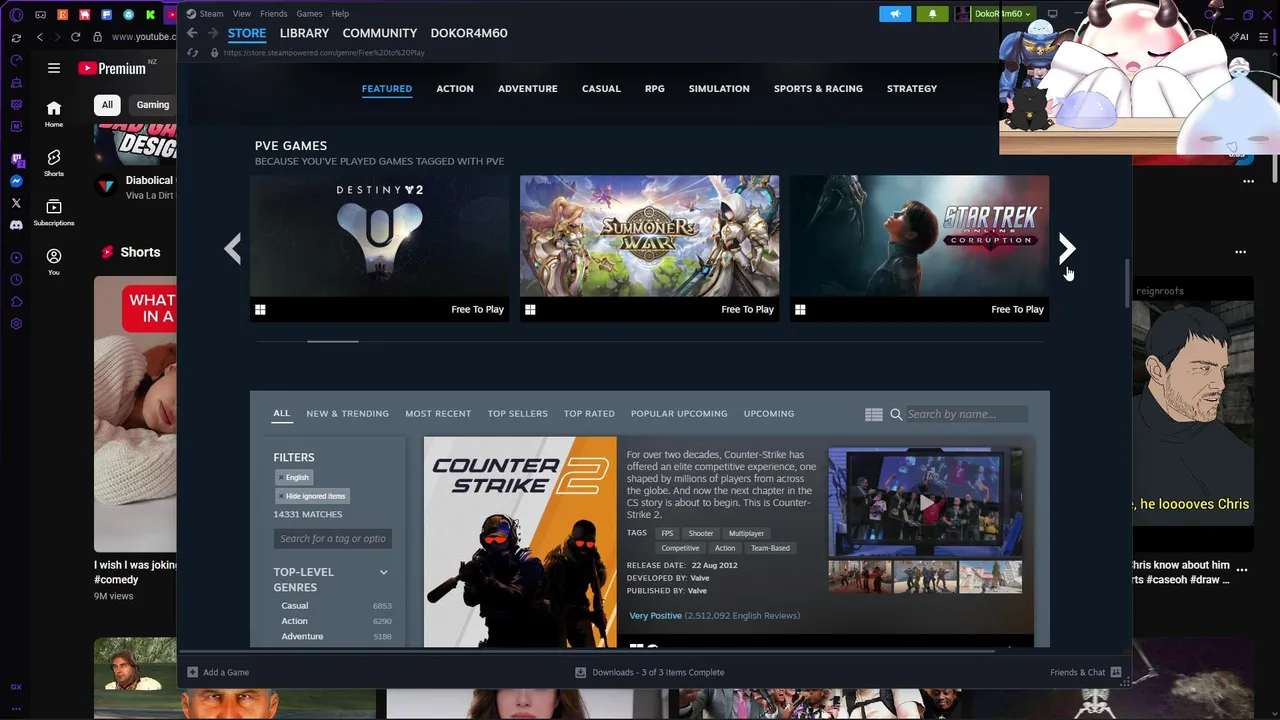
Task: Switch to TOP SELLERS list tab
Action: [517, 414]
